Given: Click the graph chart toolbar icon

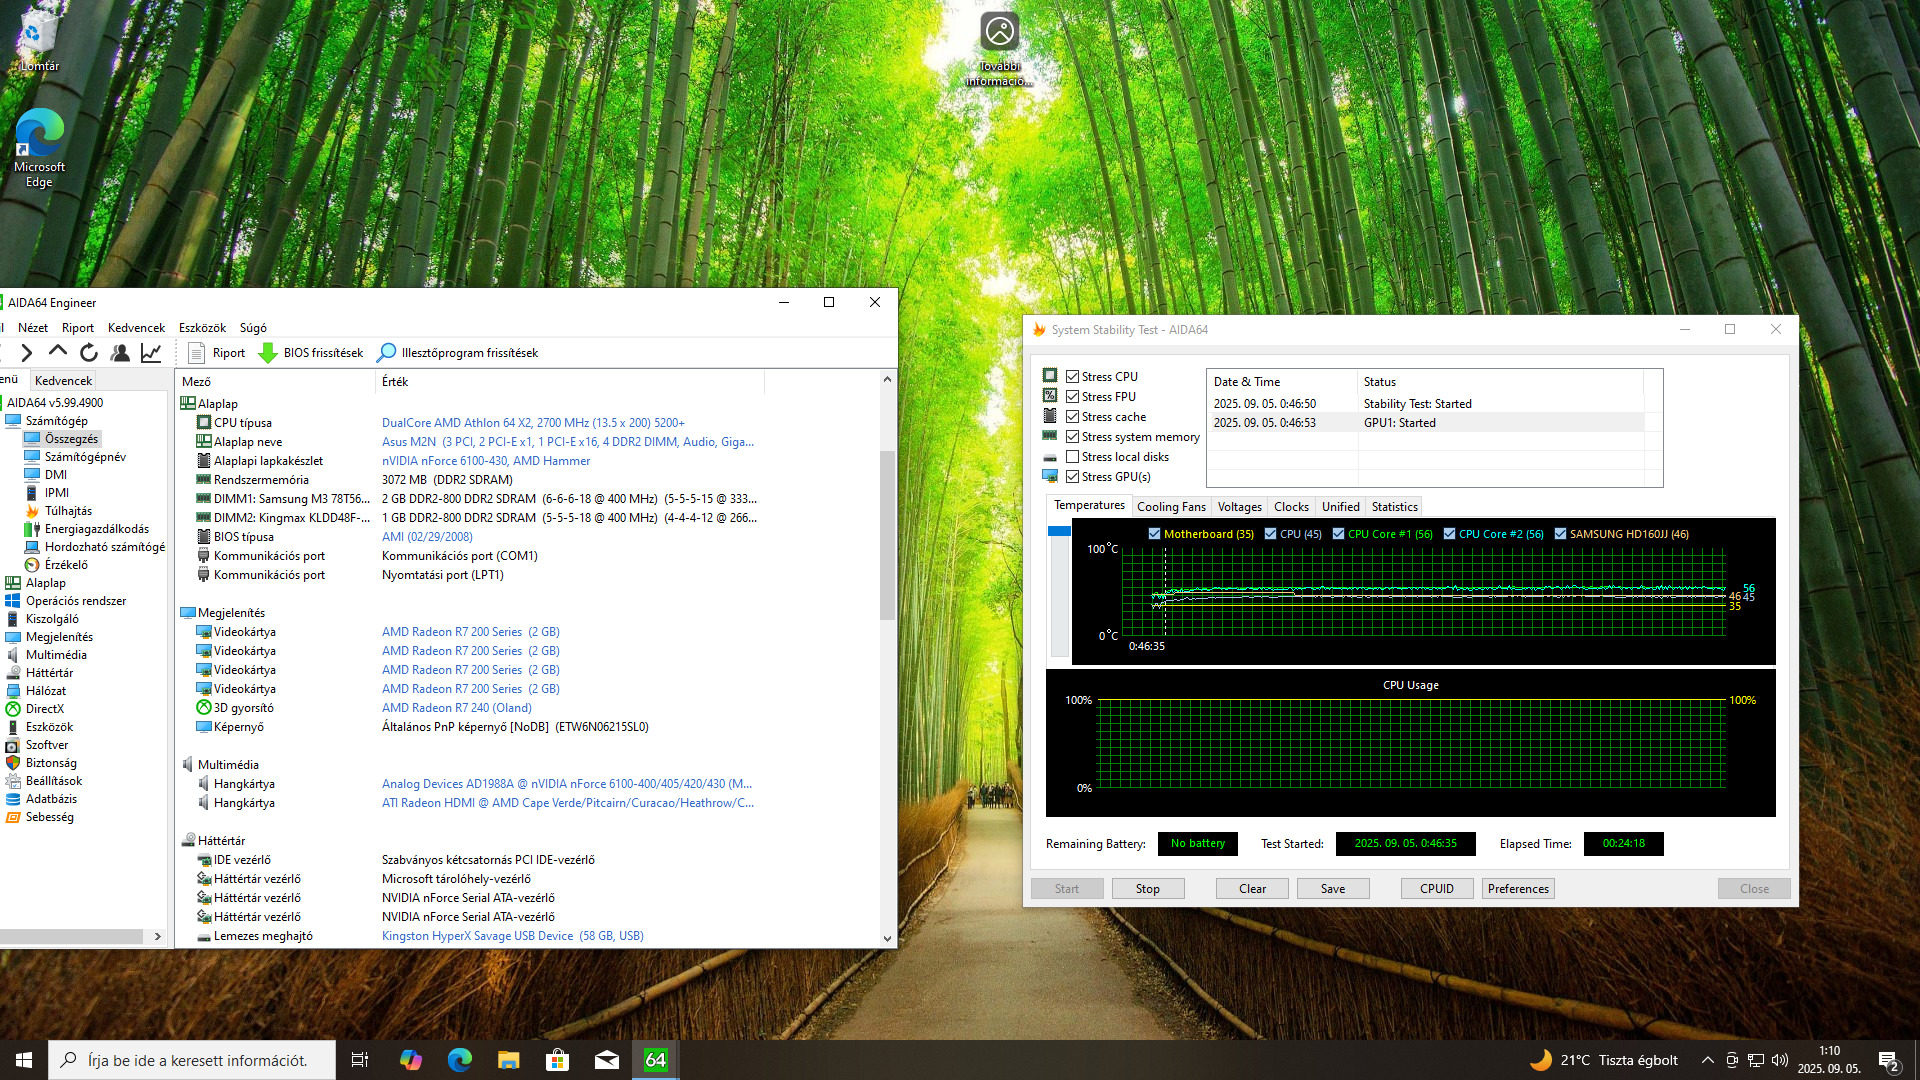Looking at the screenshot, I should 151,353.
